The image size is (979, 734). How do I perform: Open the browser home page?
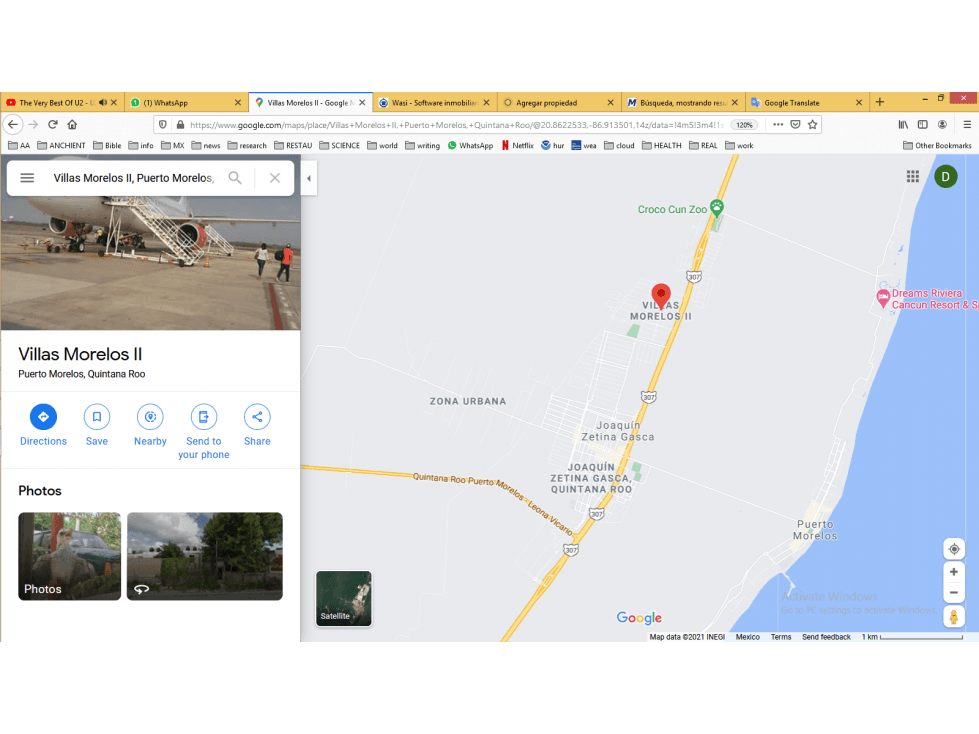(72, 125)
